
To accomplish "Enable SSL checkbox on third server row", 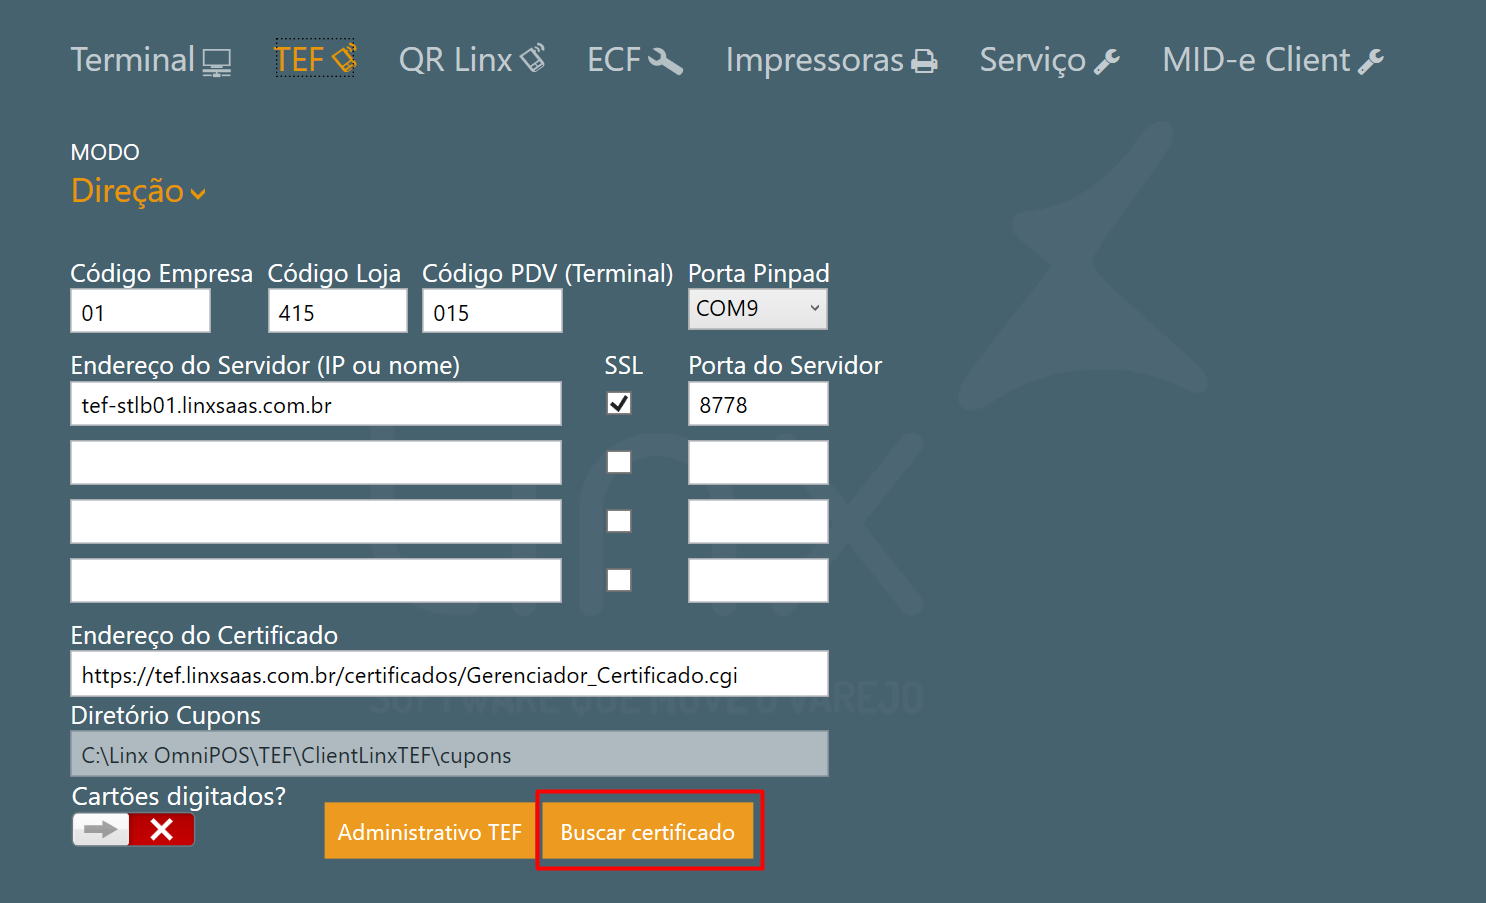I will [x=619, y=521].
